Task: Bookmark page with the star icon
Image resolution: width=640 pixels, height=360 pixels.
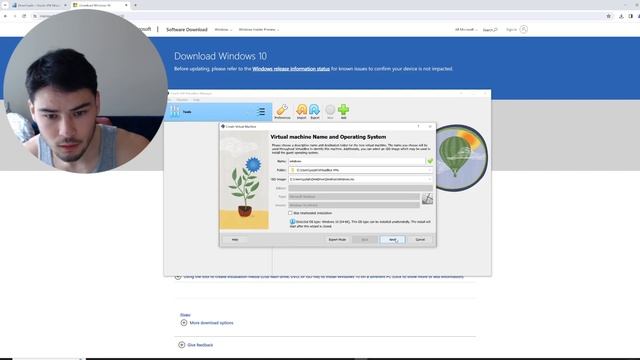Action: click(609, 16)
